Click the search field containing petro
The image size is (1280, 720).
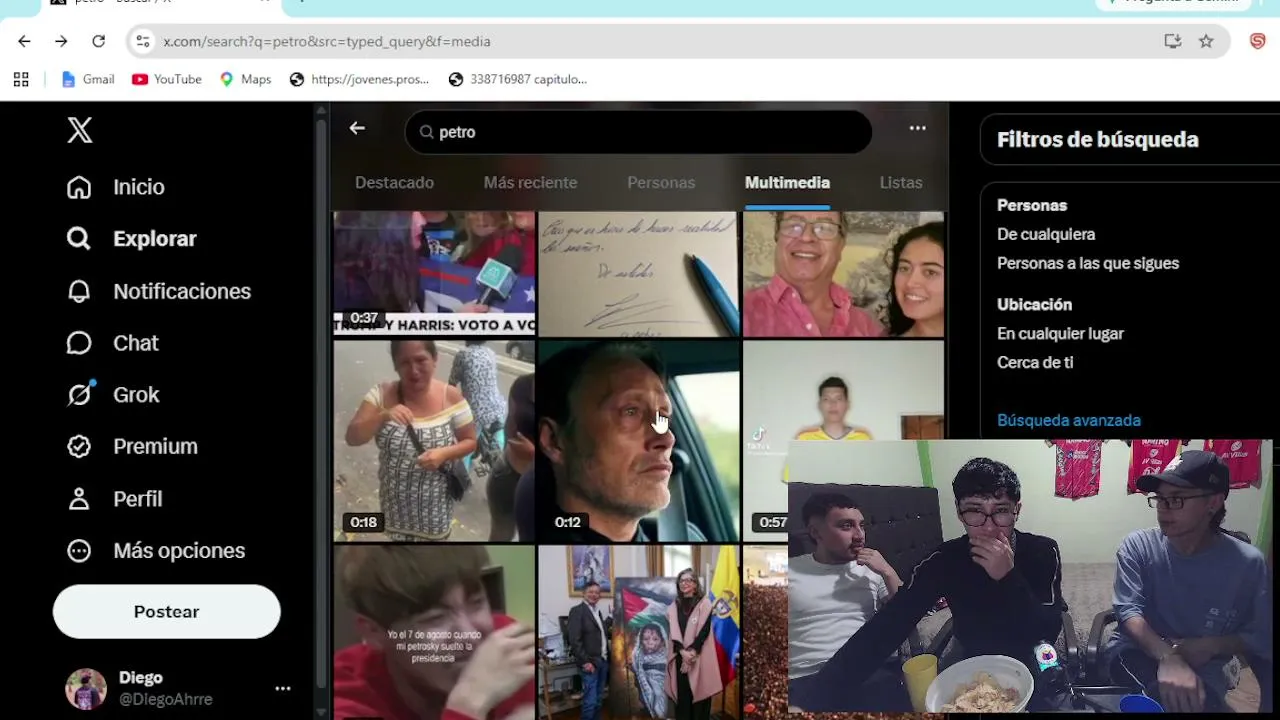click(638, 132)
